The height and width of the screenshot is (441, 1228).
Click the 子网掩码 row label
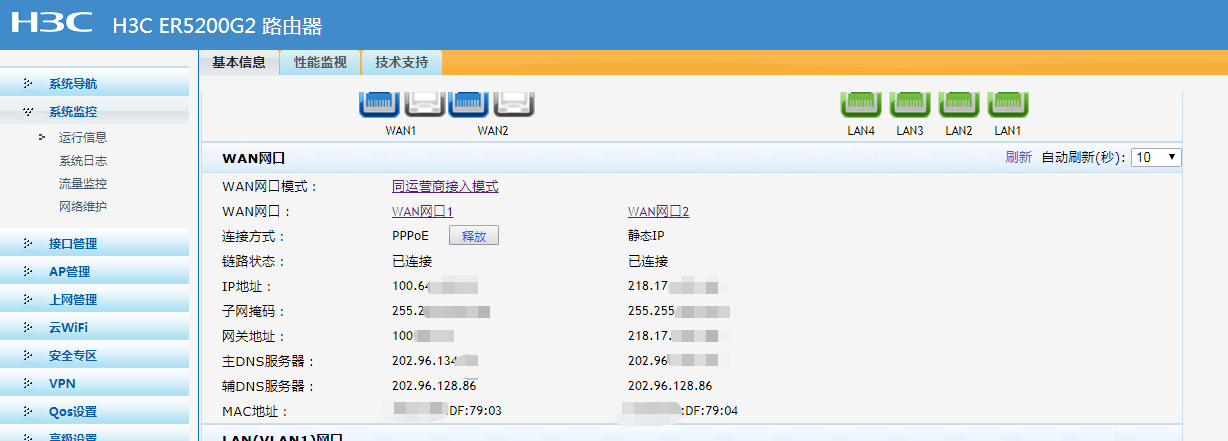click(254, 312)
